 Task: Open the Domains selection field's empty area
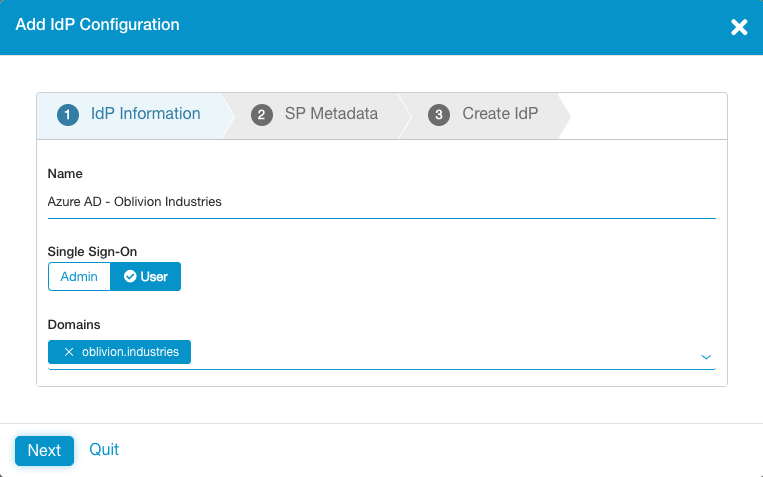pos(440,353)
